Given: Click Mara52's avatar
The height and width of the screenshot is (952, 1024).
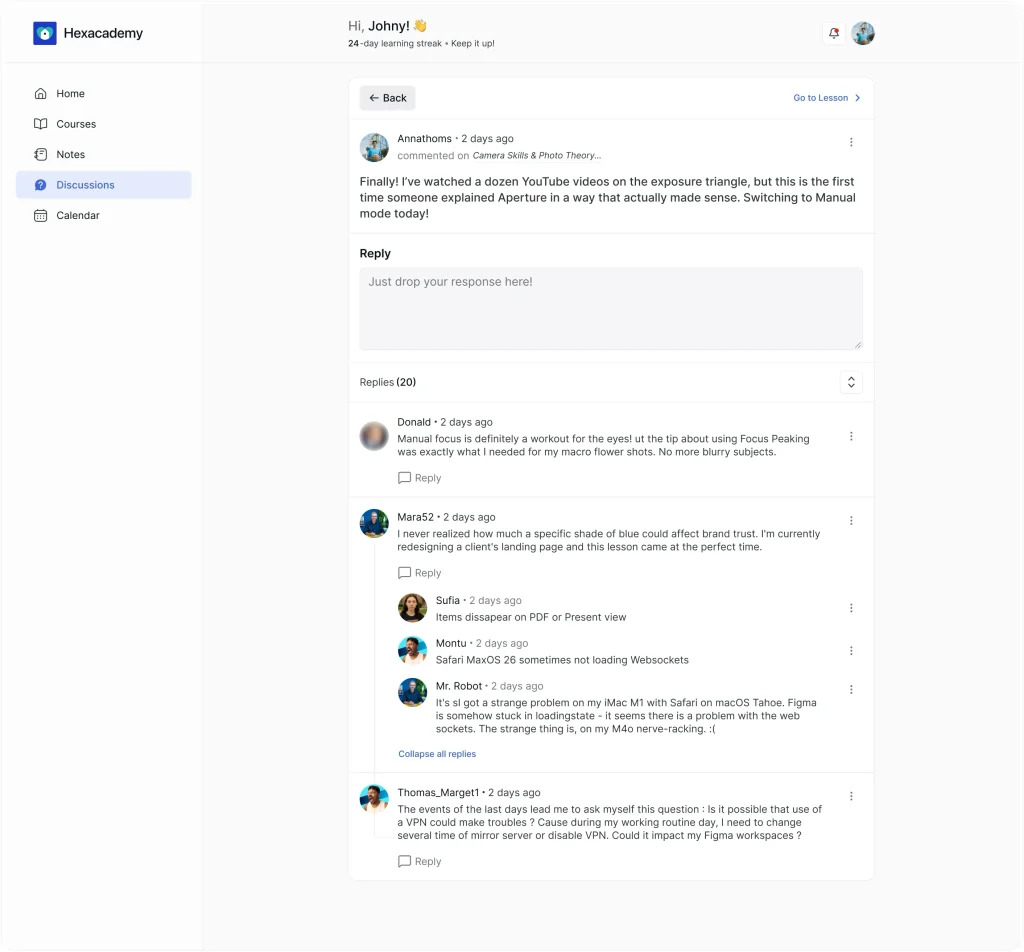Looking at the screenshot, I should click(x=374, y=524).
